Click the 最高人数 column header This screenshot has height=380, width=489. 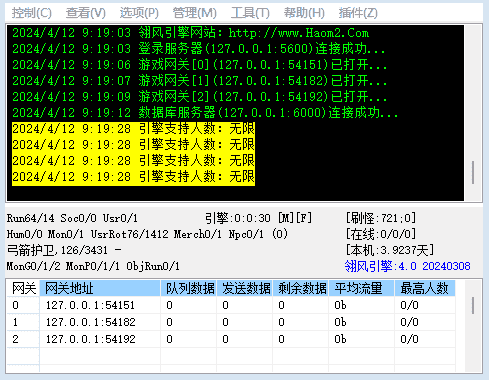tap(425, 288)
